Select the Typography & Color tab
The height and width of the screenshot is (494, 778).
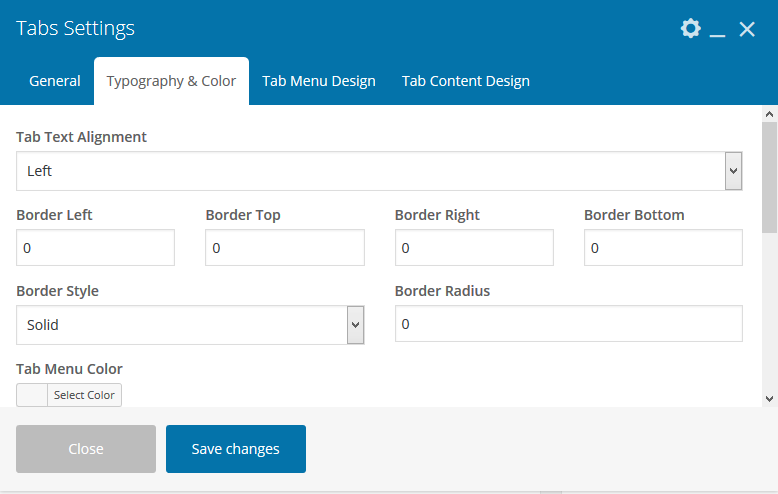tap(171, 81)
